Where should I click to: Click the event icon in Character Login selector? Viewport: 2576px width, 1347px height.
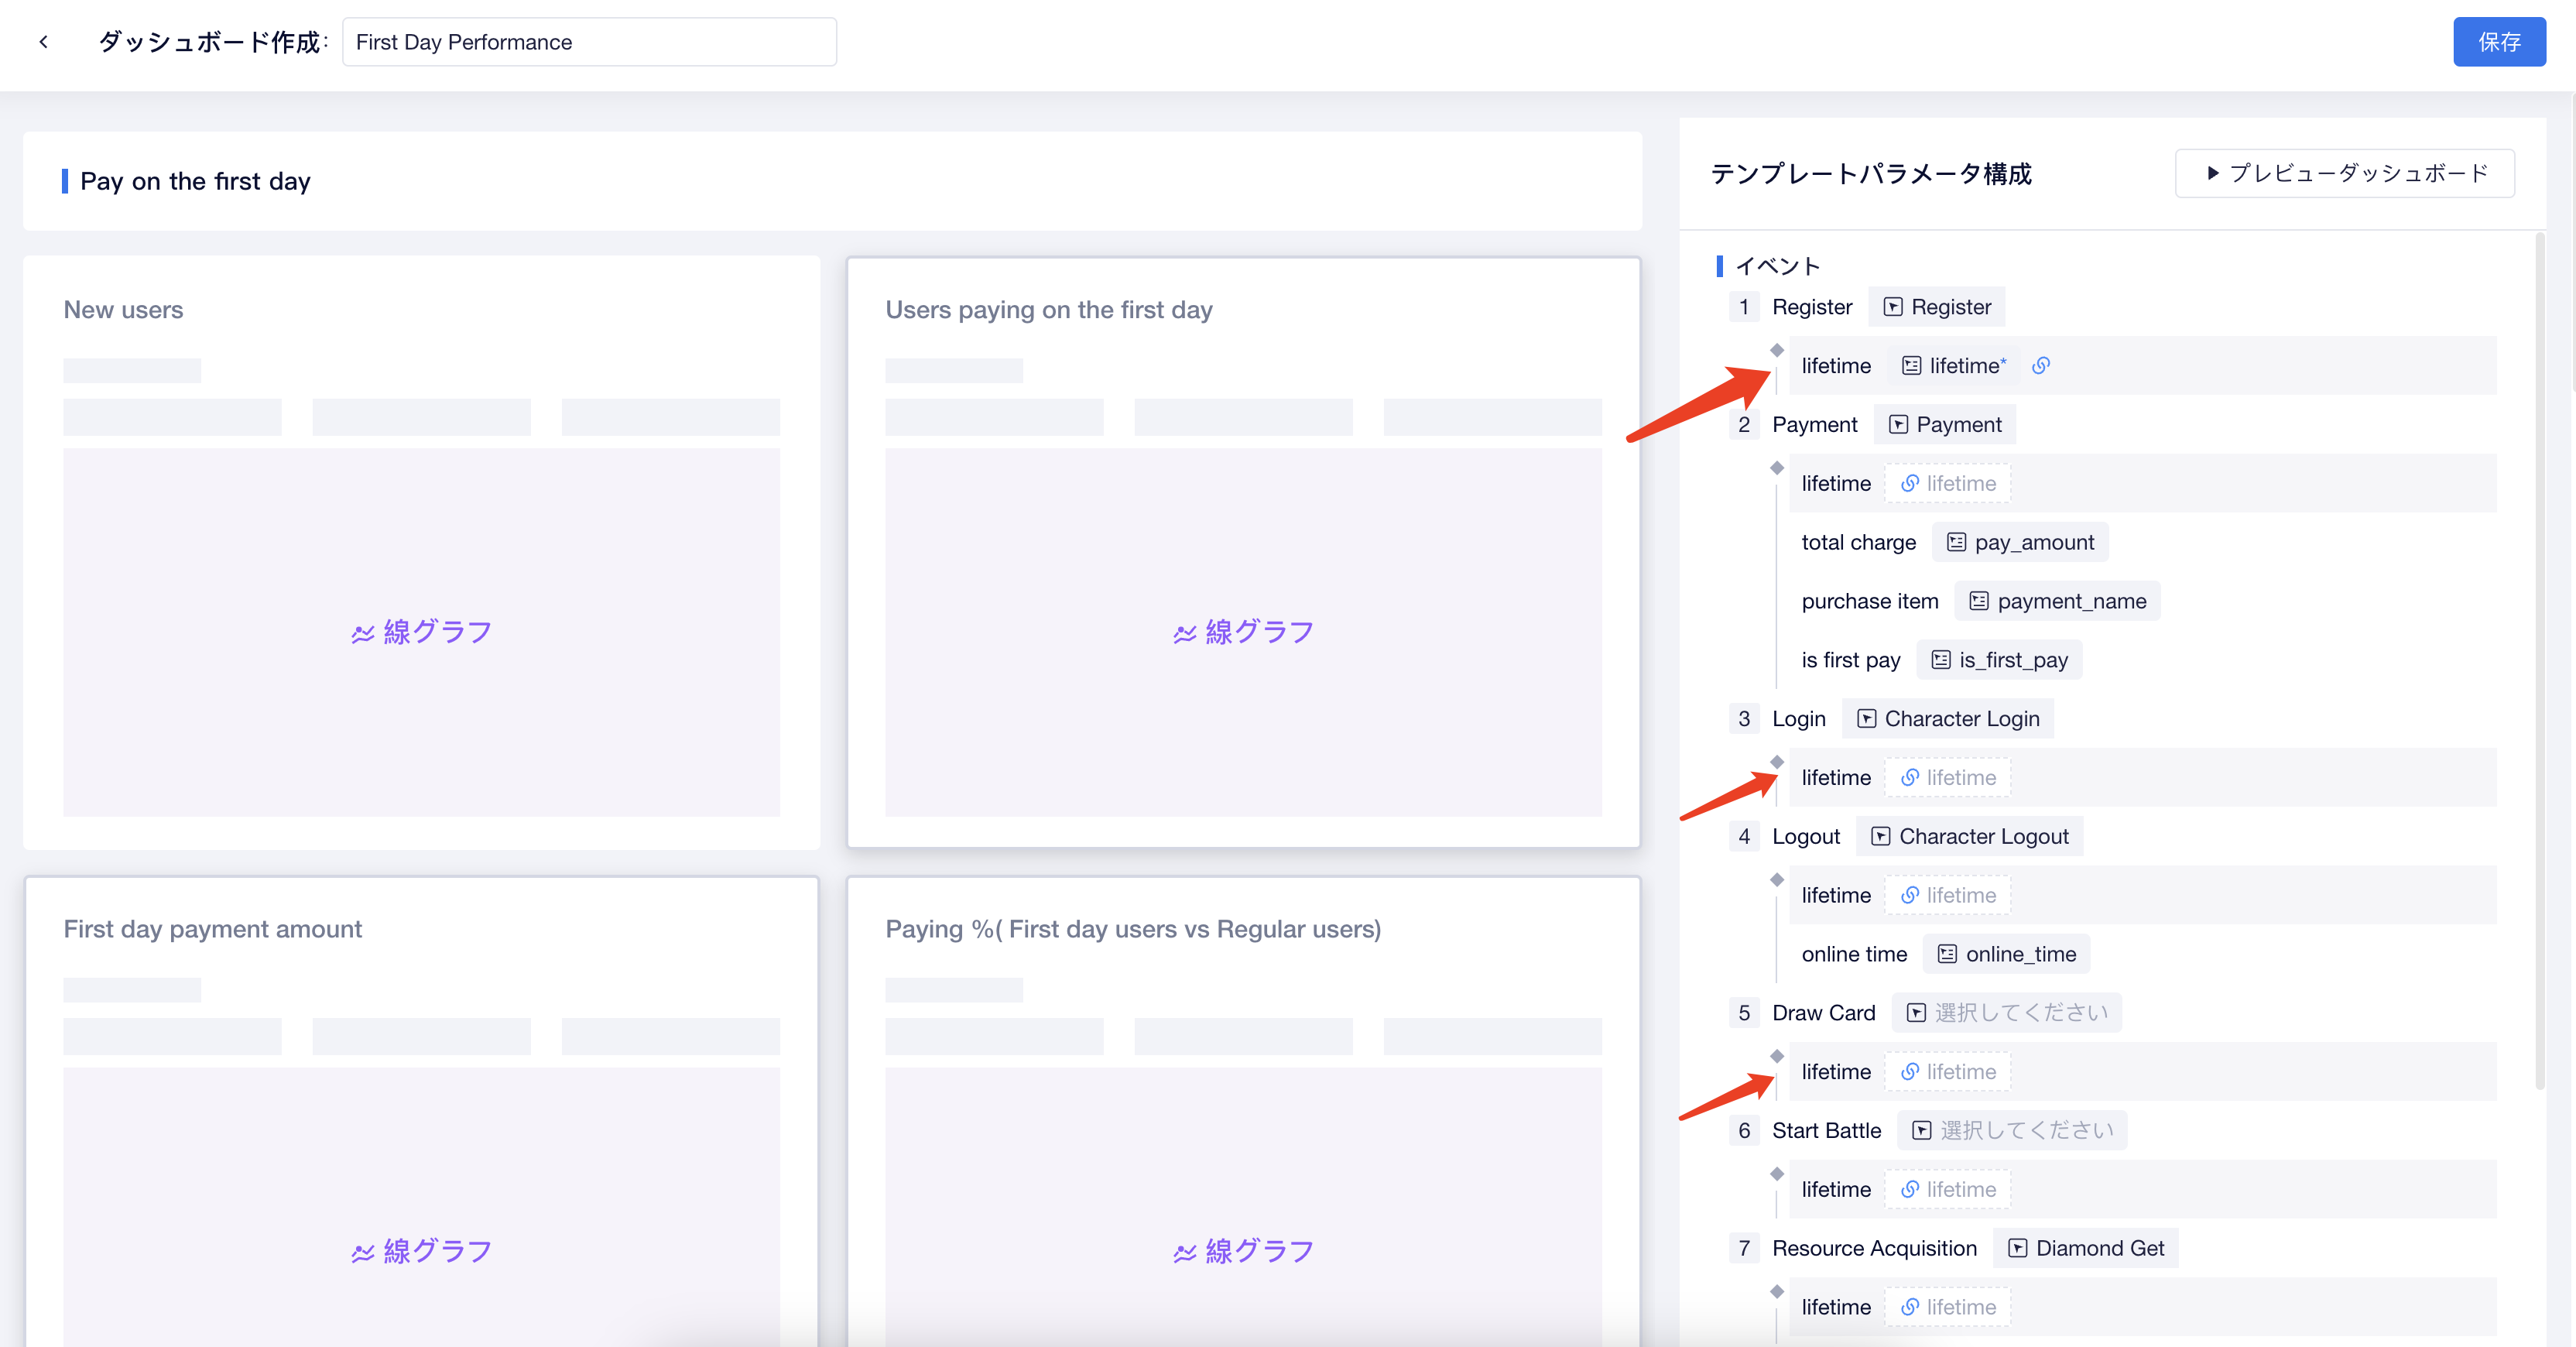[1867, 719]
